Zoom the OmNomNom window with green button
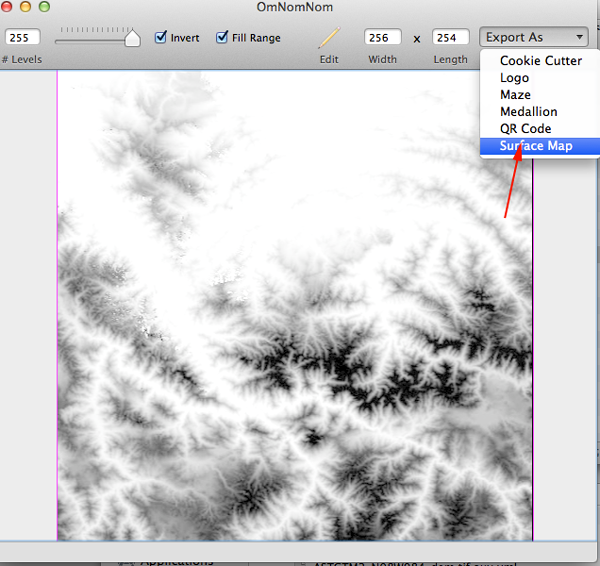The height and width of the screenshot is (566, 600). 44,6
